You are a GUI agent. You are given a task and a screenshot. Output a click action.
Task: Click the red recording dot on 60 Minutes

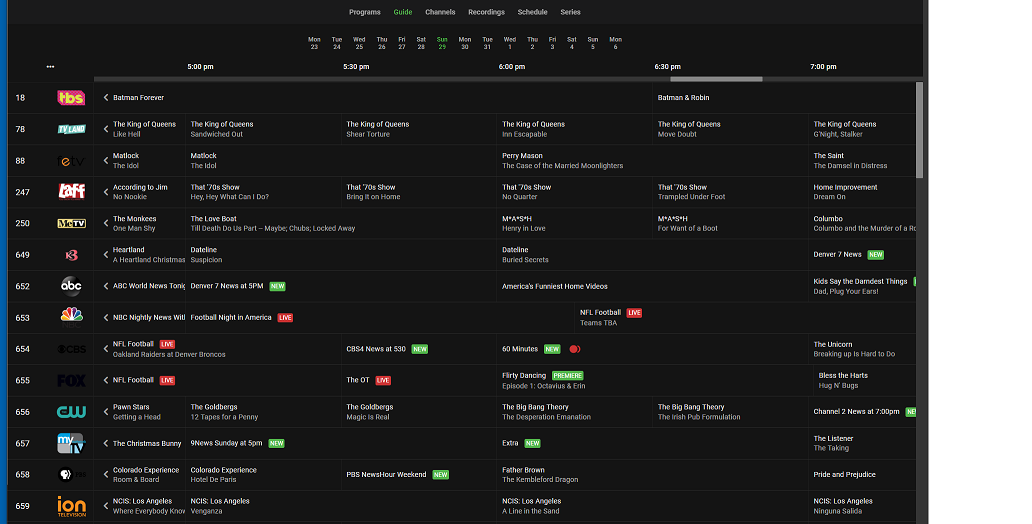tap(574, 349)
